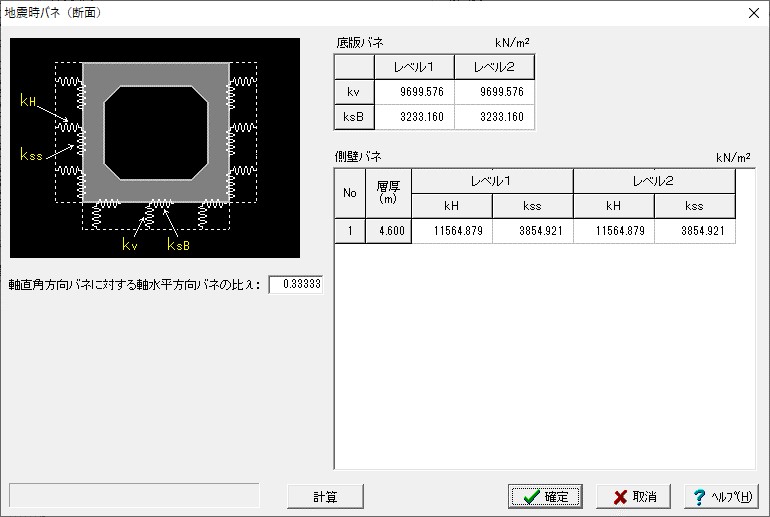Select layer thickness cell 4.600
The height and width of the screenshot is (517, 770).
pos(388,231)
